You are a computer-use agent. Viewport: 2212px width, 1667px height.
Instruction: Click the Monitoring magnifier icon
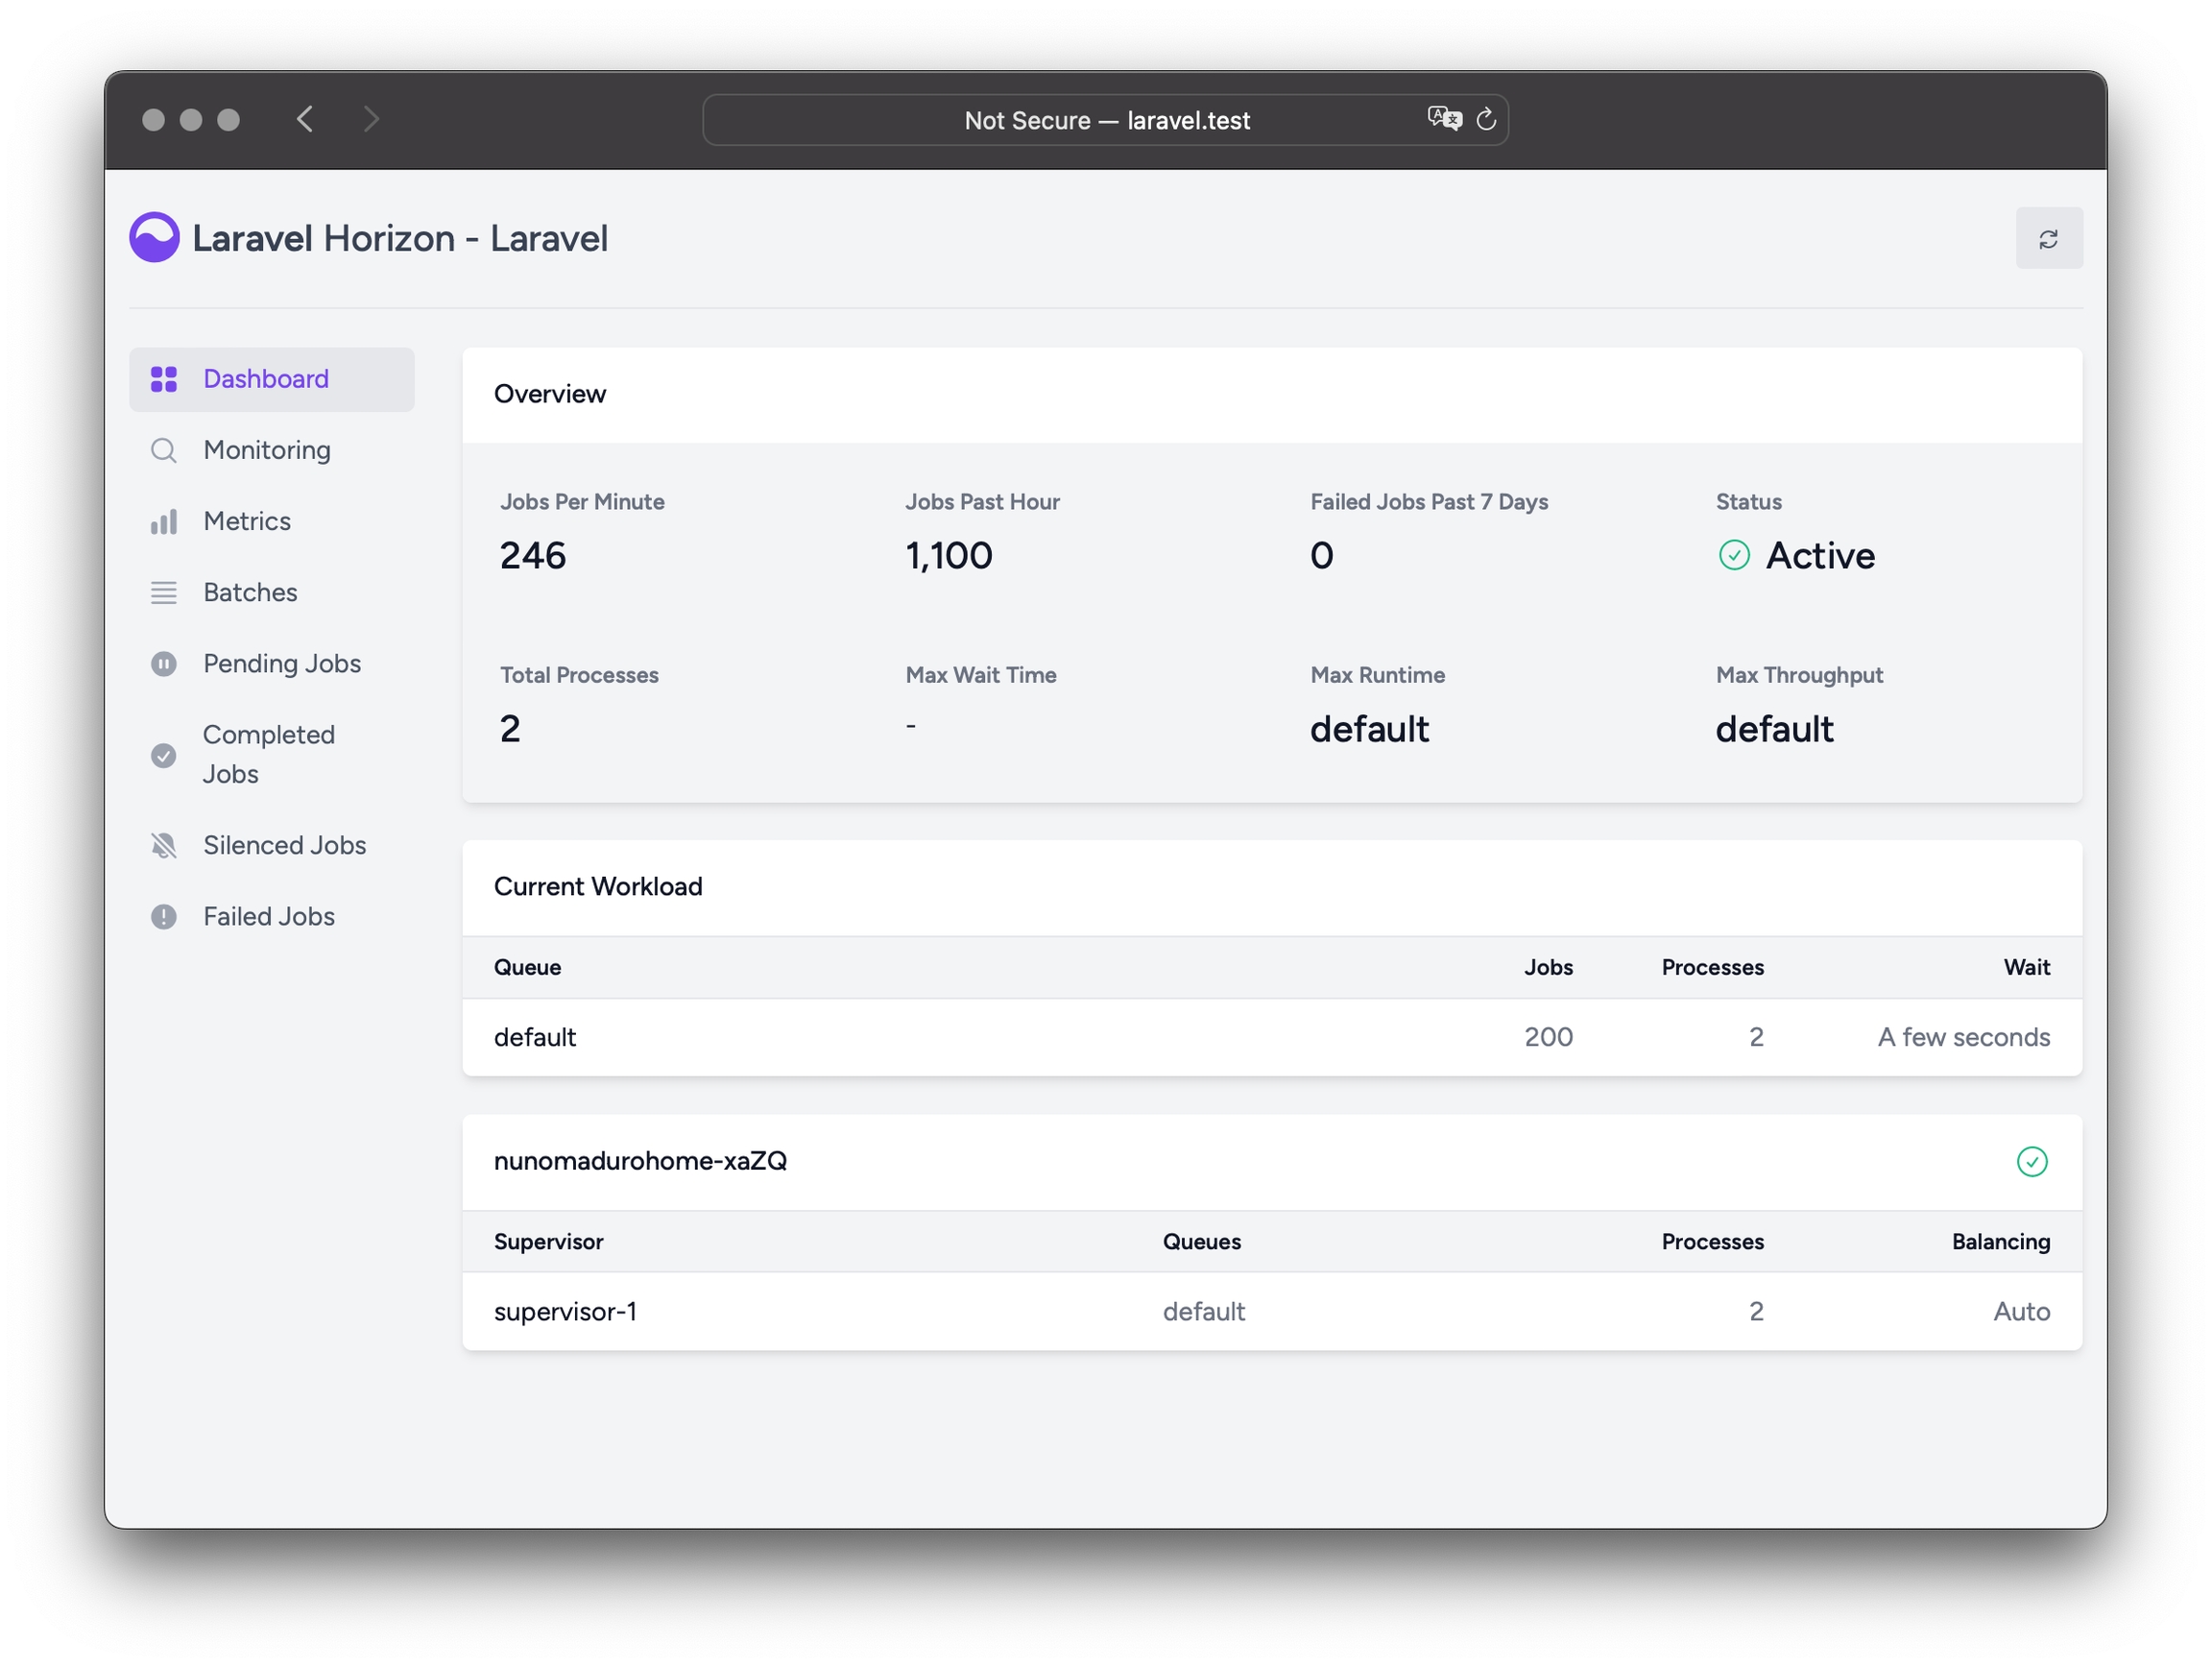[x=164, y=451]
